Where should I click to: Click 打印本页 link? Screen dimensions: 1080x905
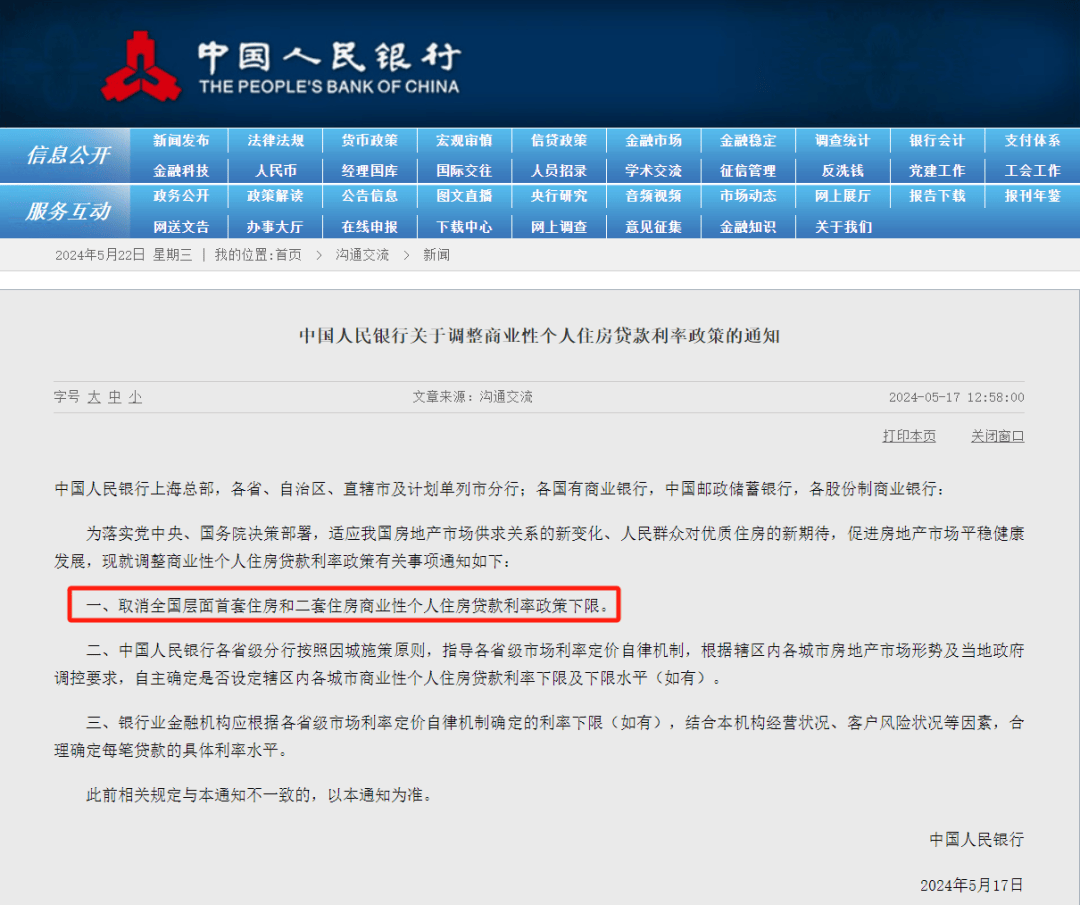coord(909,436)
